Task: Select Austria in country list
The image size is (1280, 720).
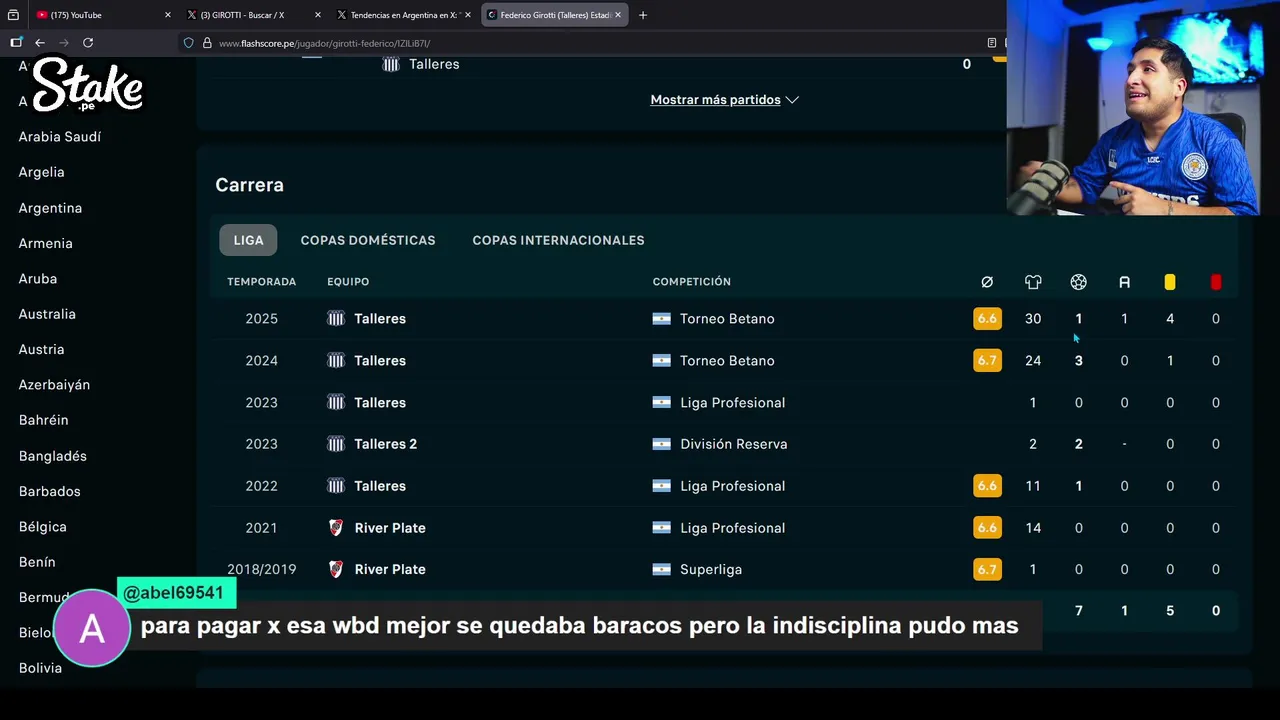Action: tap(41, 349)
